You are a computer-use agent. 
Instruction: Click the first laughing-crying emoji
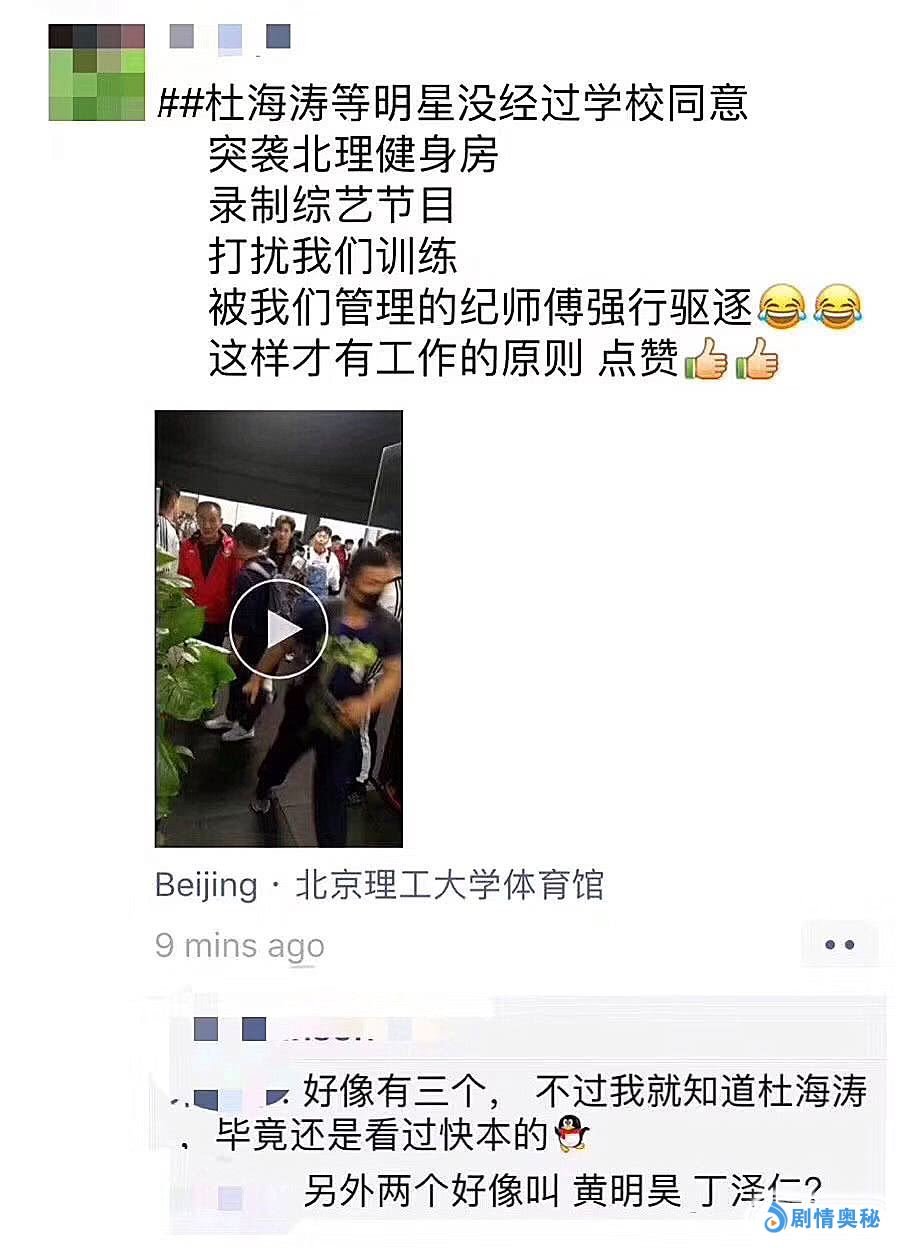783,307
